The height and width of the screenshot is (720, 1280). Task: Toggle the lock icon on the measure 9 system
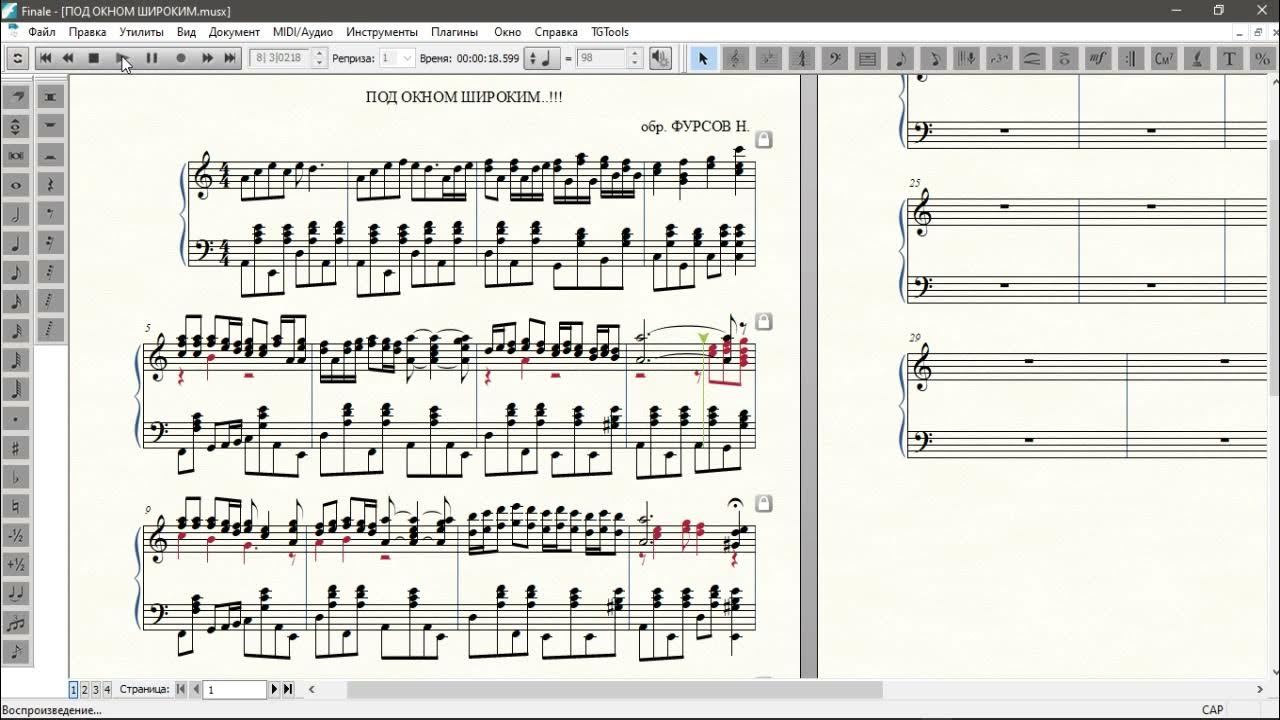(764, 503)
